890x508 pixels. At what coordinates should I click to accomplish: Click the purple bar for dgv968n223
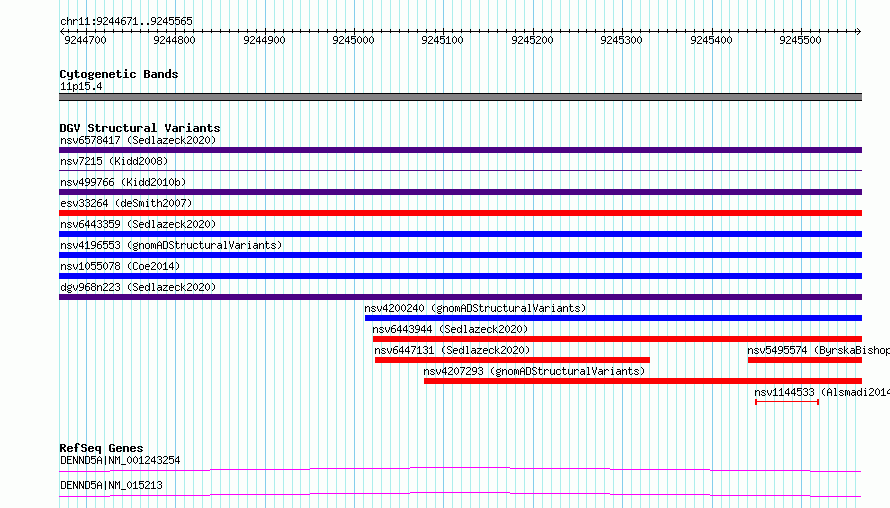click(x=460, y=297)
